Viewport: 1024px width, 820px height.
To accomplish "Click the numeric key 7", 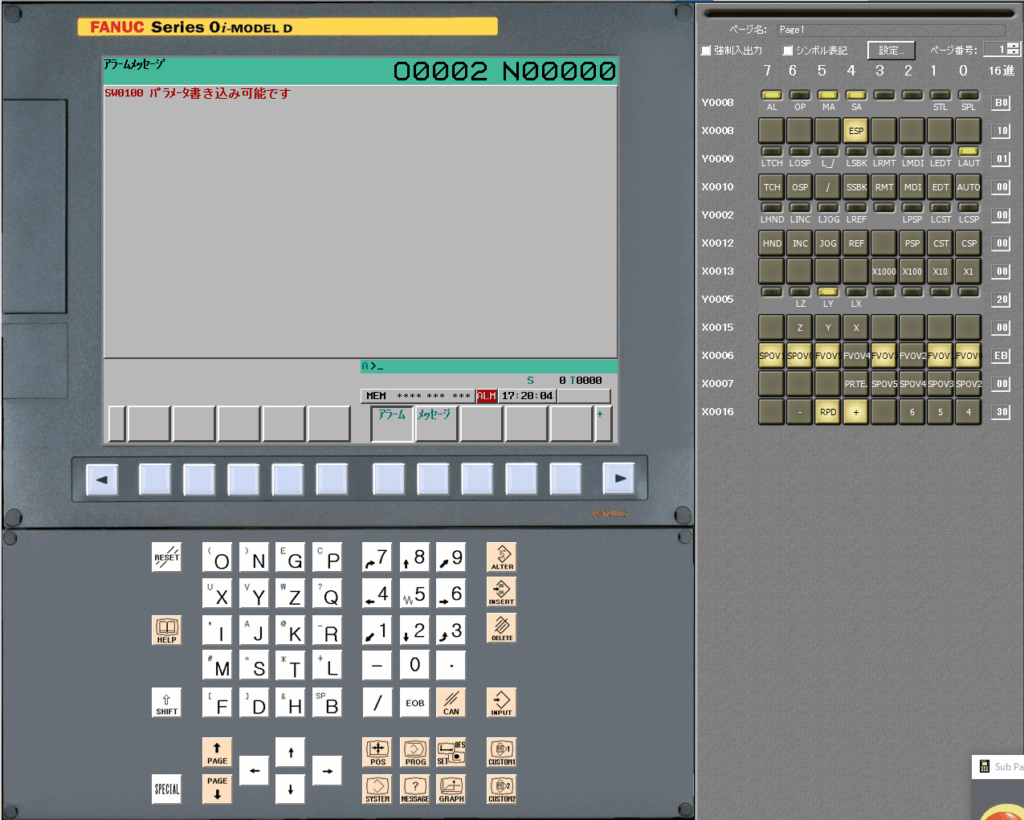I will [377, 557].
